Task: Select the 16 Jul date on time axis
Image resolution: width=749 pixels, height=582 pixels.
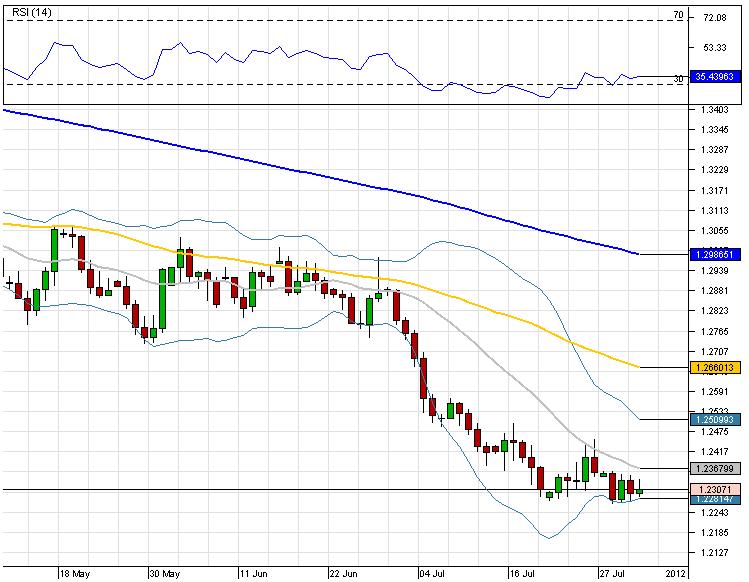Action: [x=524, y=575]
